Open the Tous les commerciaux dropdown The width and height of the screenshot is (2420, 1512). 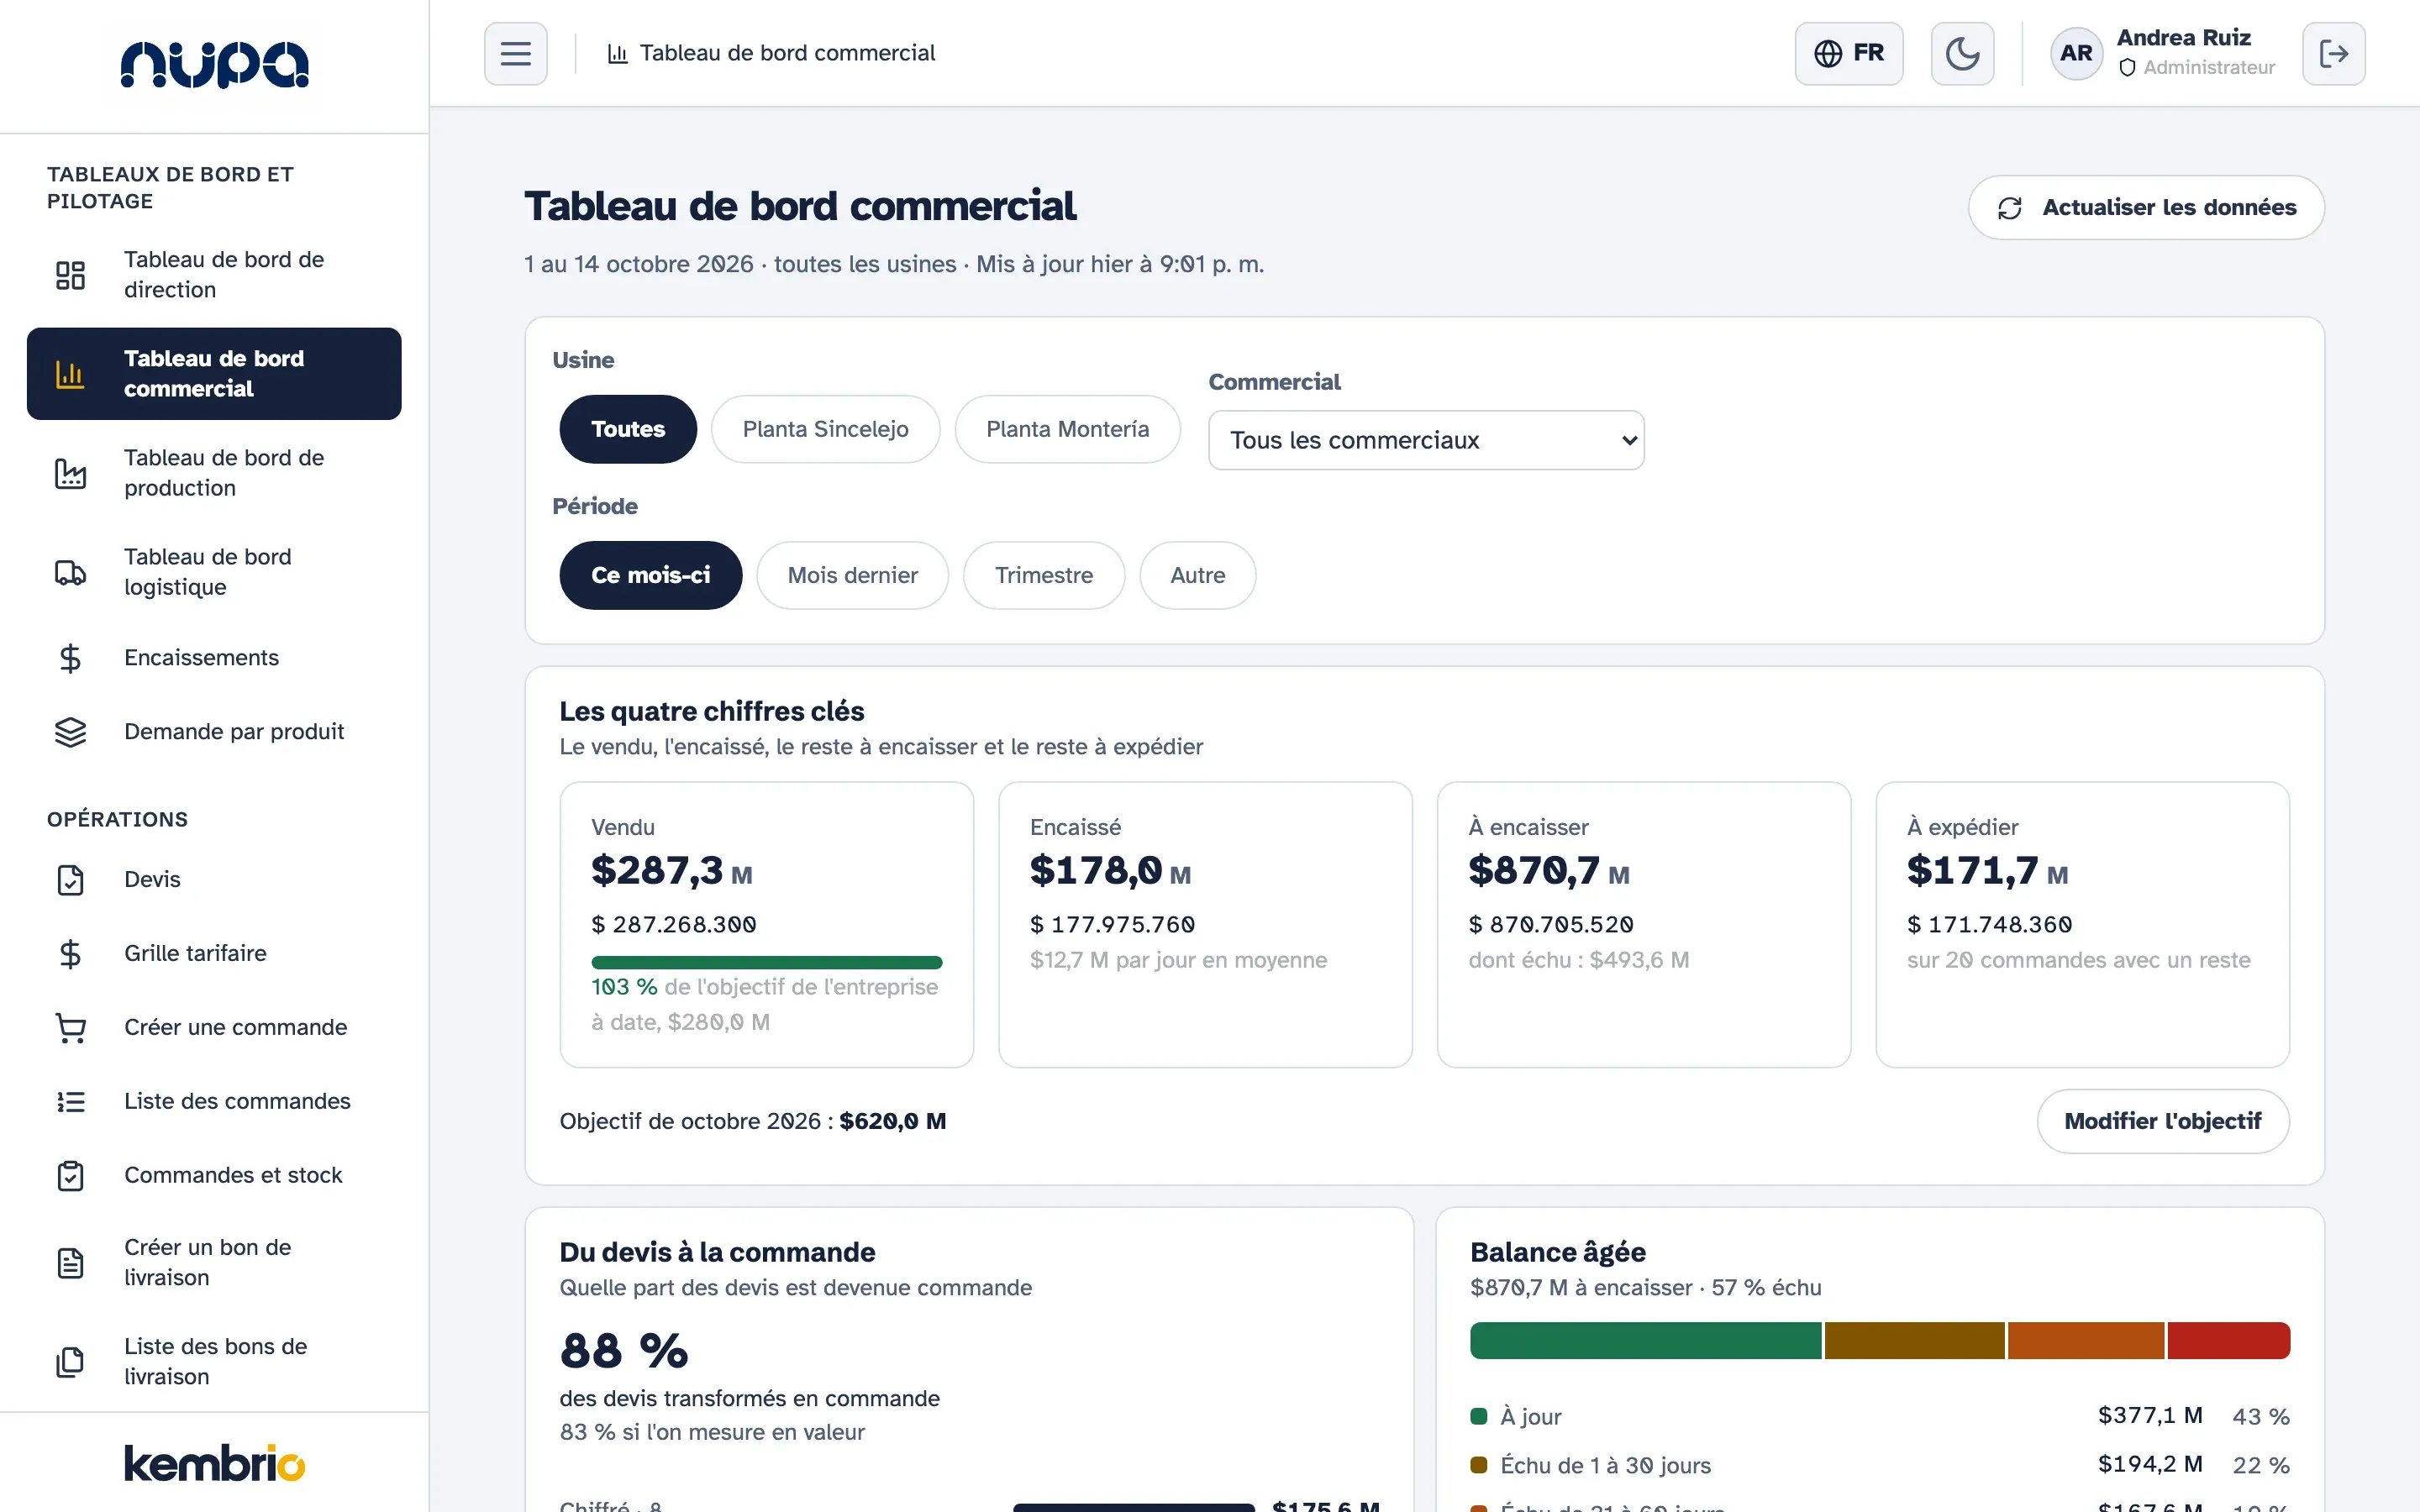[1426, 440]
